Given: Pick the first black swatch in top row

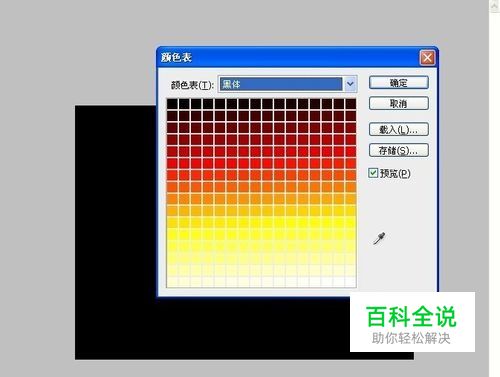Looking at the screenshot, I should [172, 104].
